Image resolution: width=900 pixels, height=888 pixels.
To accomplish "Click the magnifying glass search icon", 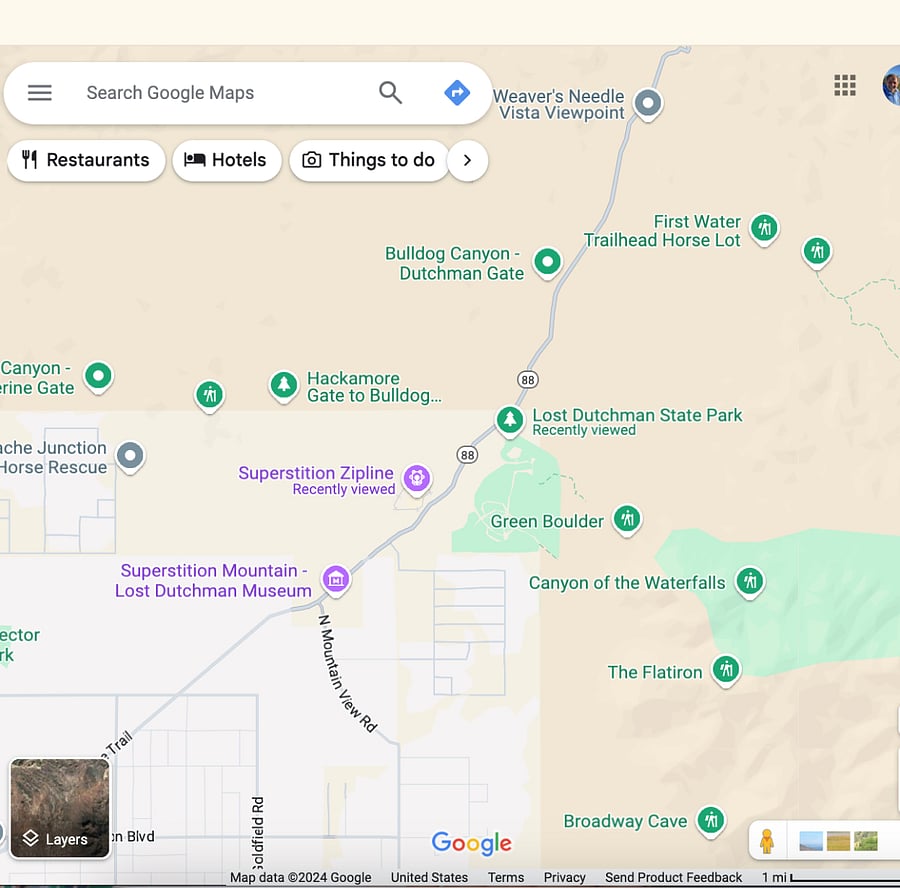I will tap(390, 92).
